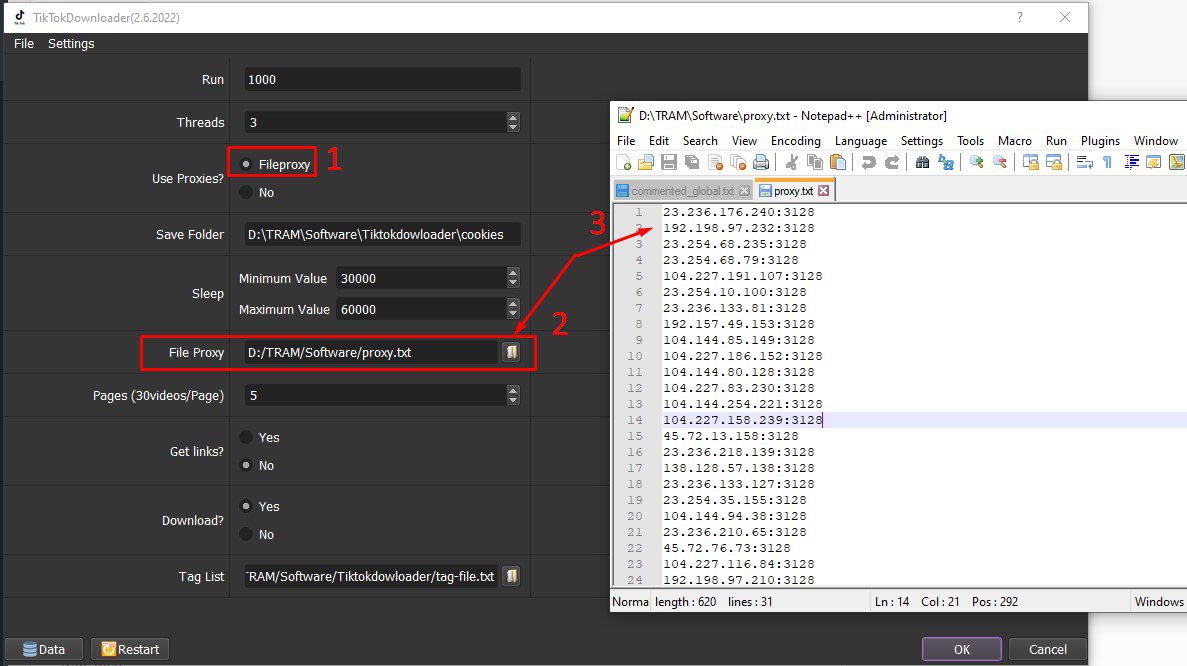Decrease Sleep Maximum Value spinner
1187x666 pixels.
[x=513, y=313]
